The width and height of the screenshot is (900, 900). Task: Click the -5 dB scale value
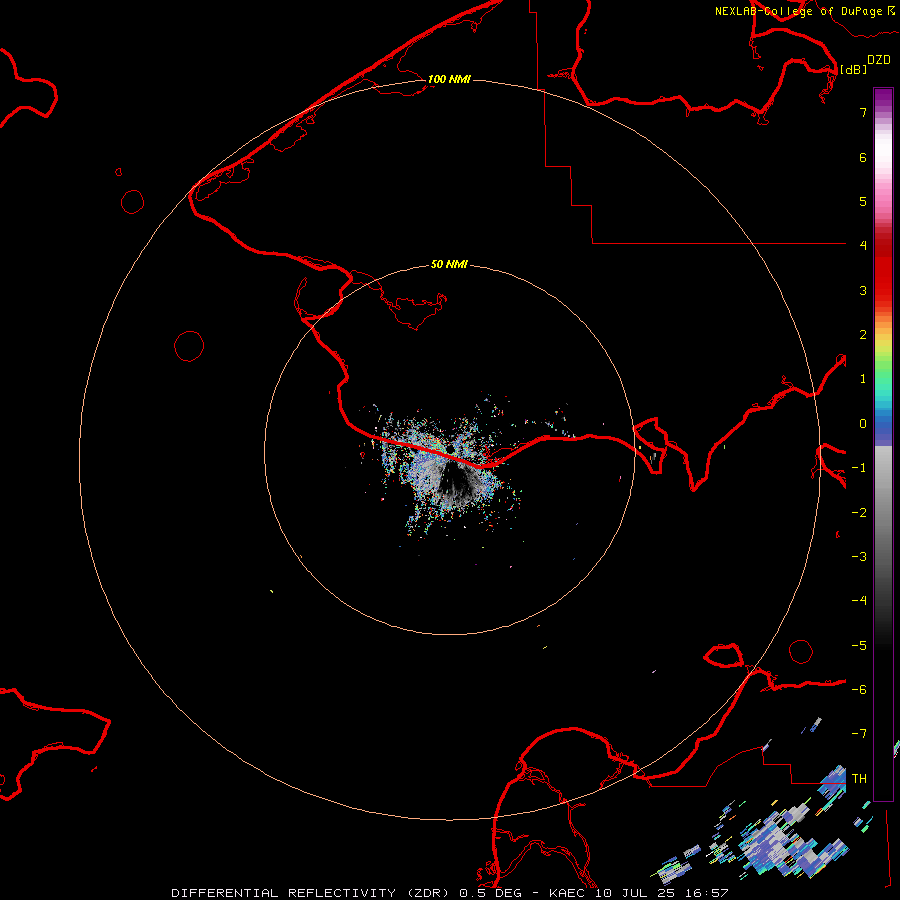click(x=859, y=646)
